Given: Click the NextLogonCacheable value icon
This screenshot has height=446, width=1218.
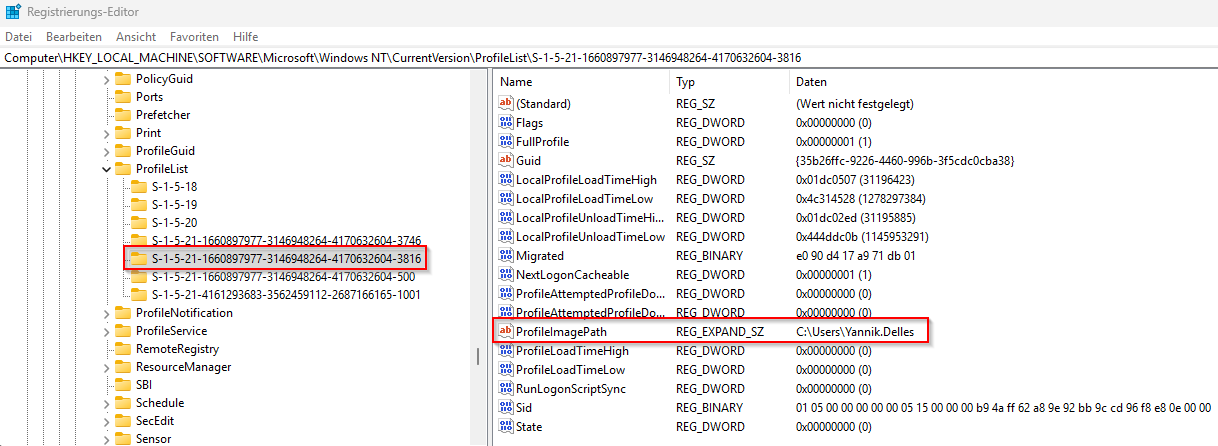Looking at the screenshot, I should [x=505, y=275].
